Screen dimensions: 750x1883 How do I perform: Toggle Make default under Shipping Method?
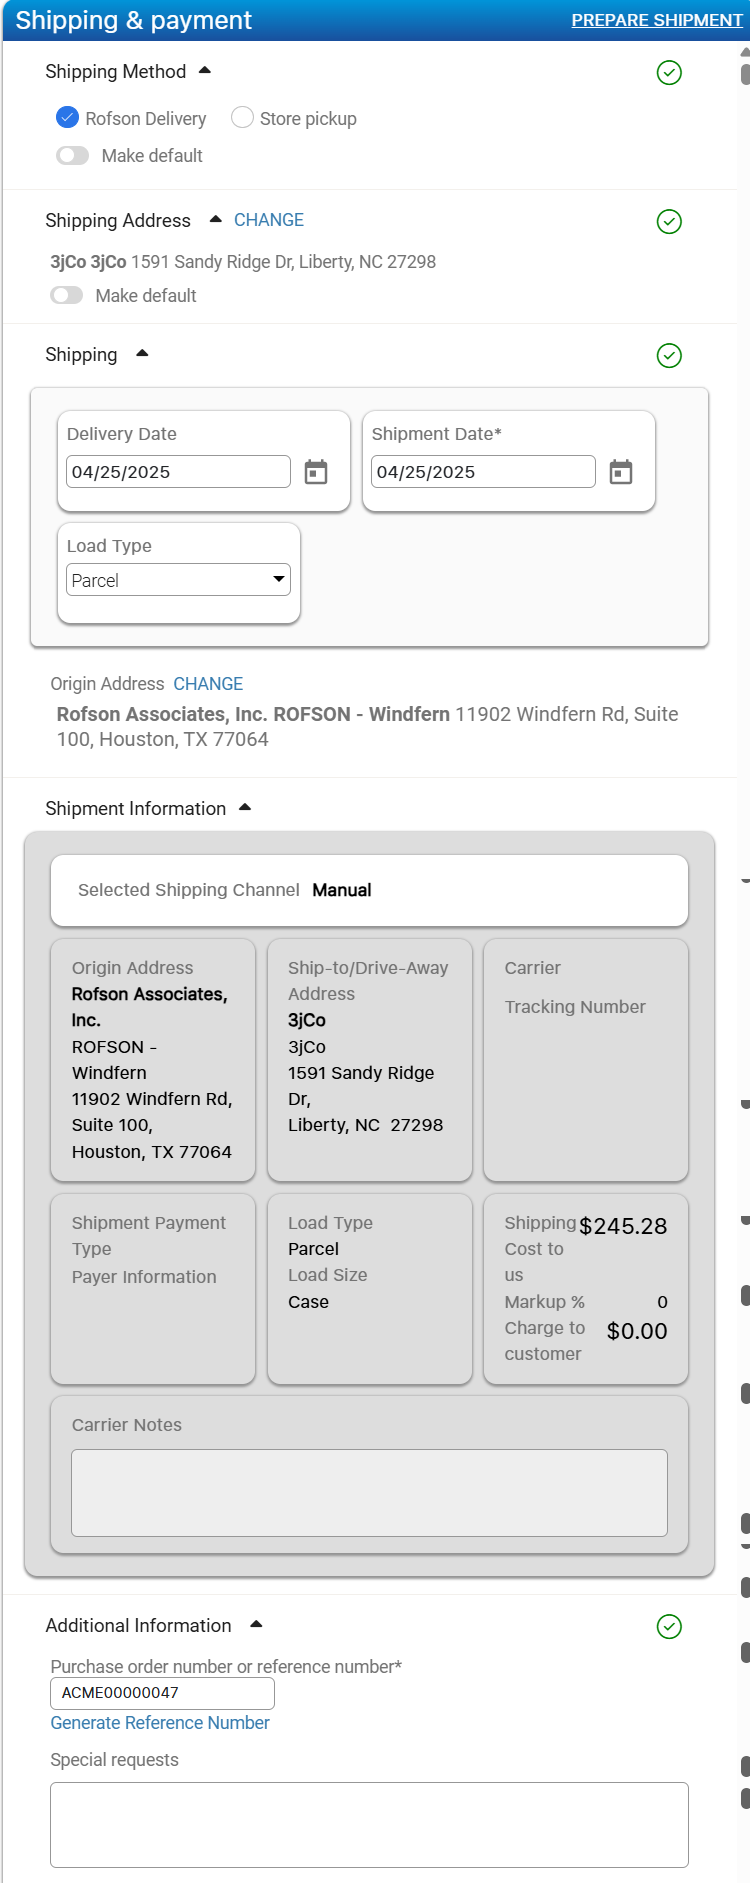73,156
